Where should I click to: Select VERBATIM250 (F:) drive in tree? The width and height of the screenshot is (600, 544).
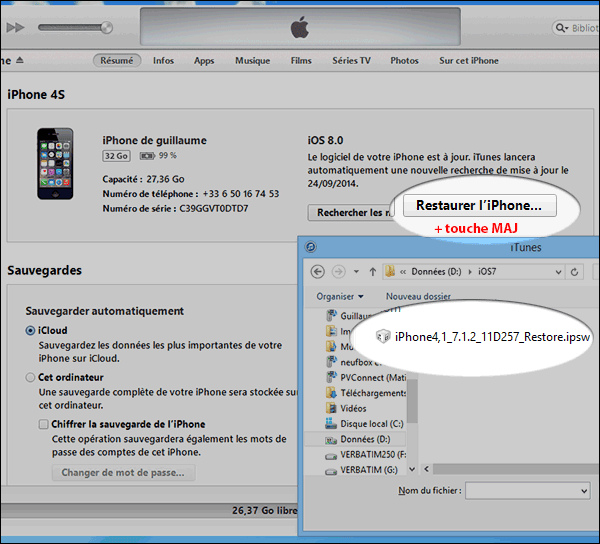click(365, 454)
